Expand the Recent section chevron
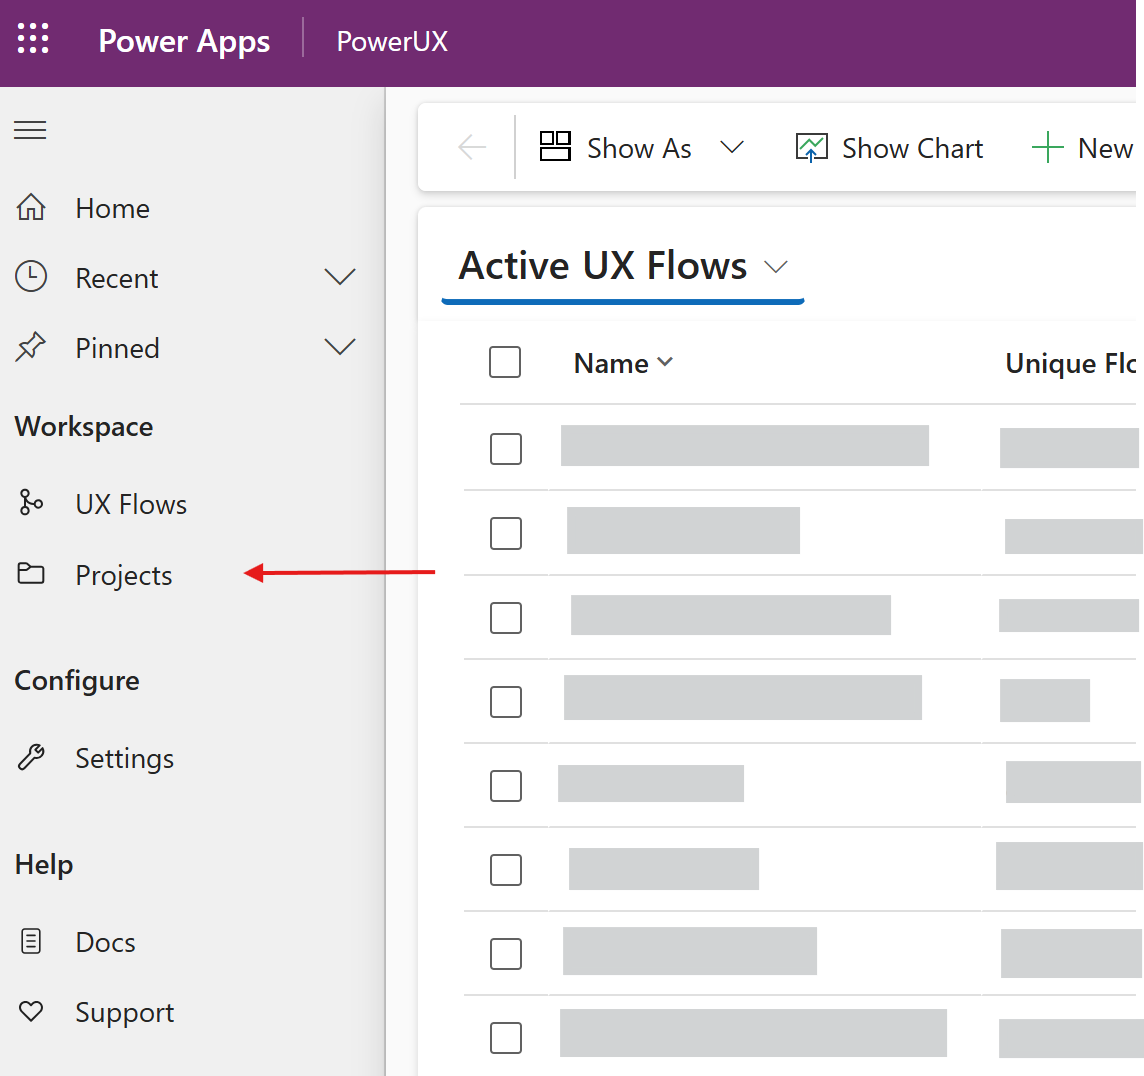The image size is (1144, 1076). click(339, 277)
